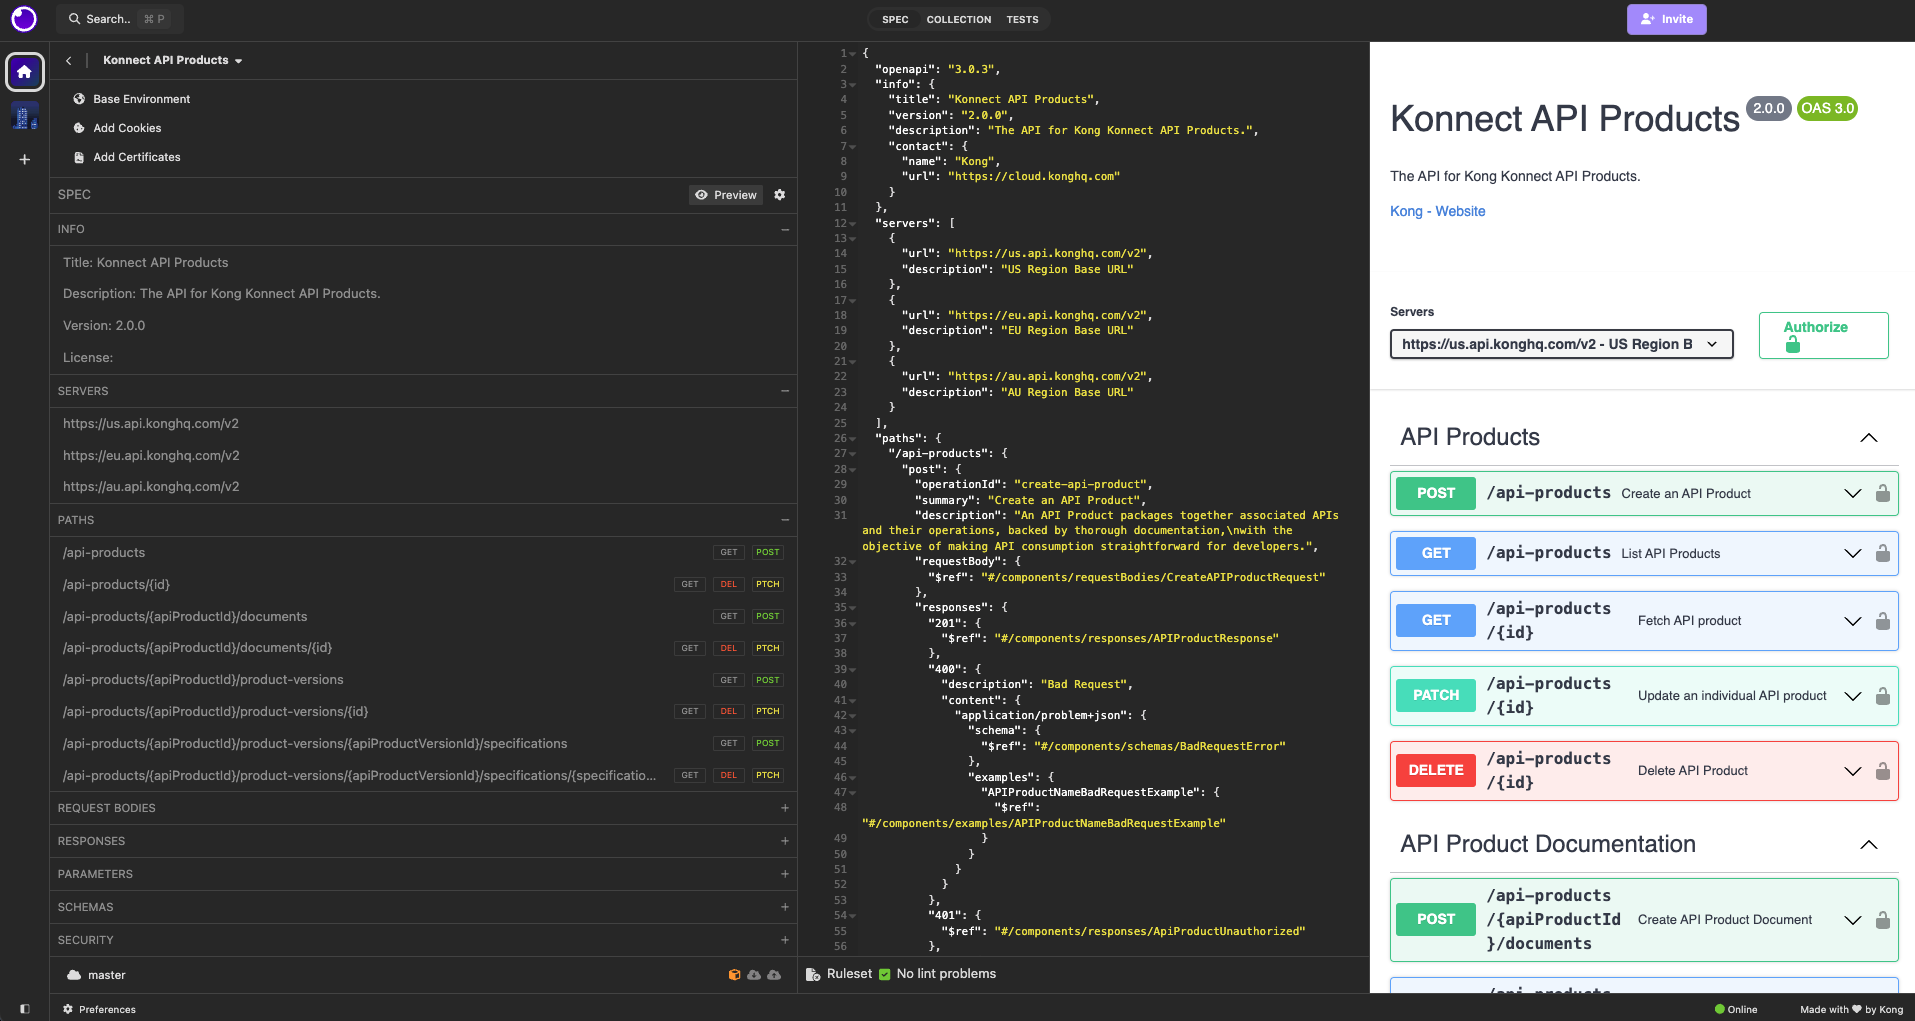Click lock icon on POST Create API Product Document
Viewport: 1915px width, 1021px height.
point(1882,920)
